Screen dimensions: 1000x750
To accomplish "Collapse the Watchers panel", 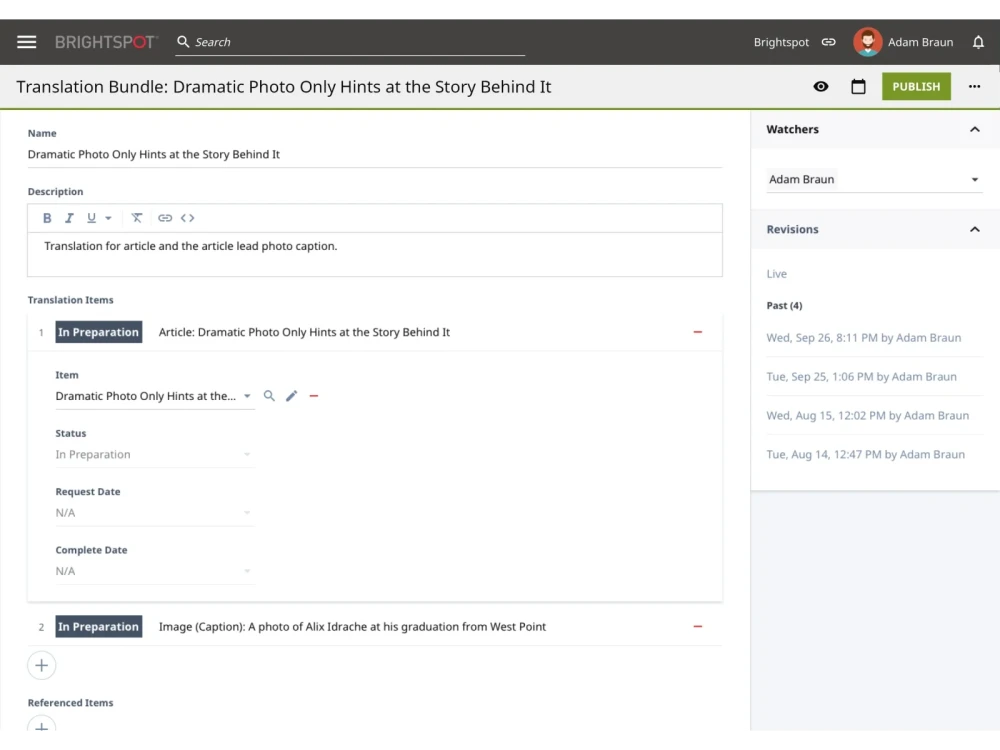I will point(974,129).
